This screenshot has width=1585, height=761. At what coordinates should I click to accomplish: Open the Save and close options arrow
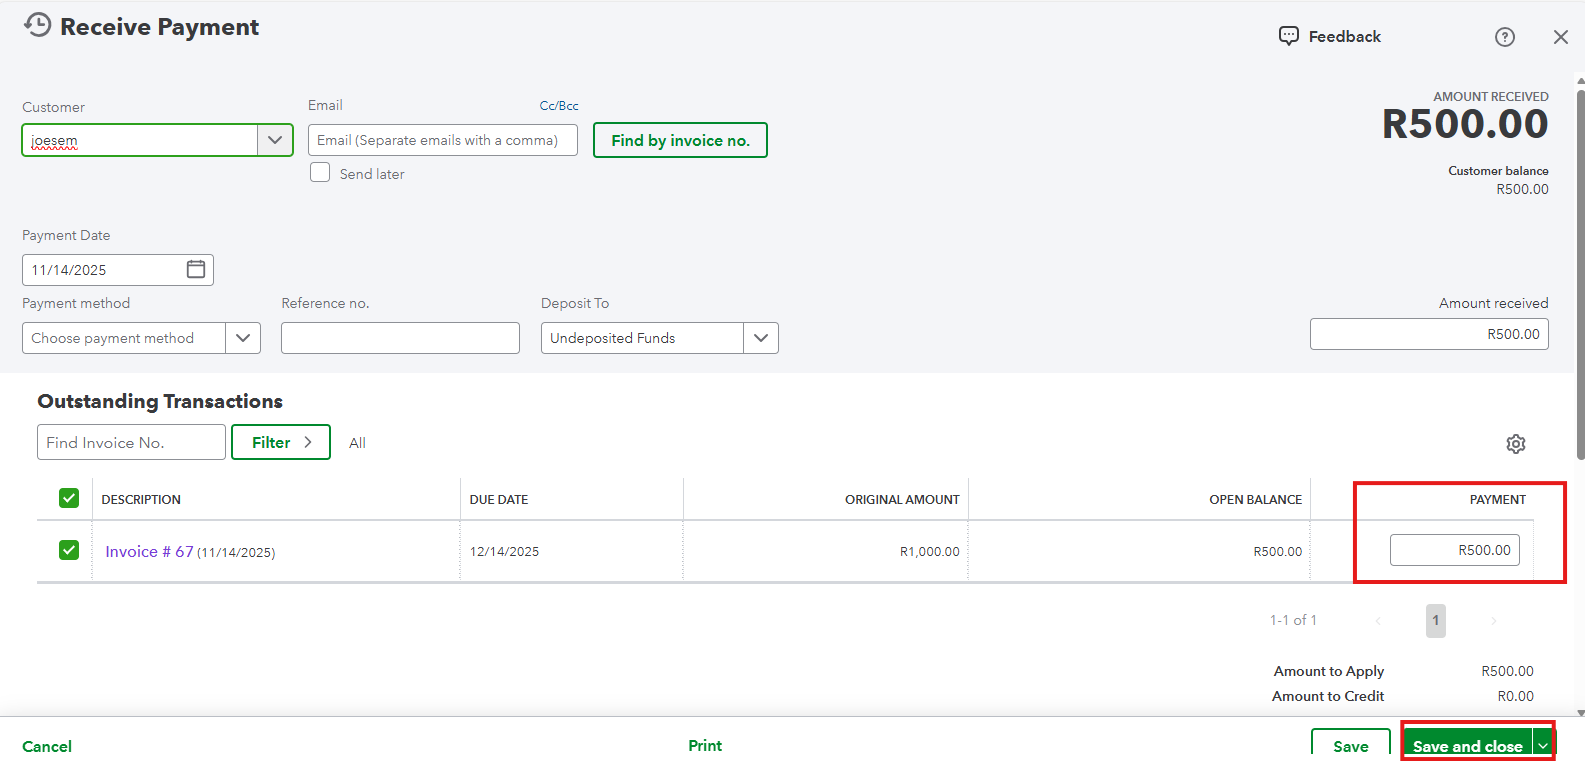click(1543, 746)
